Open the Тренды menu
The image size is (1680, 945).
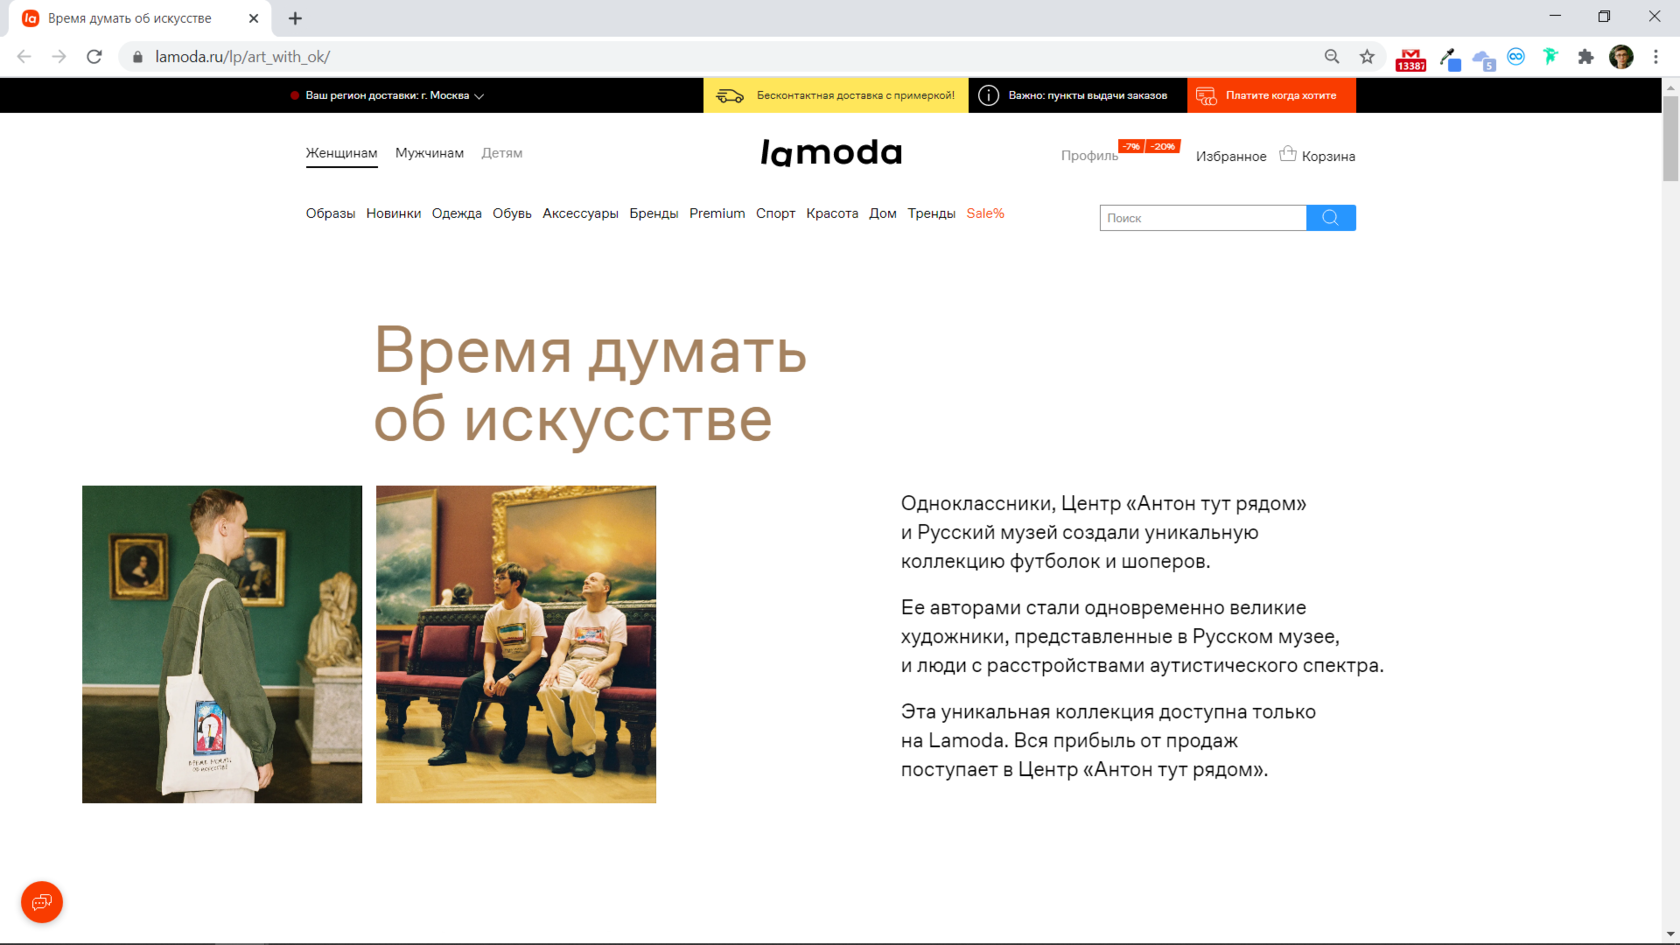[932, 214]
